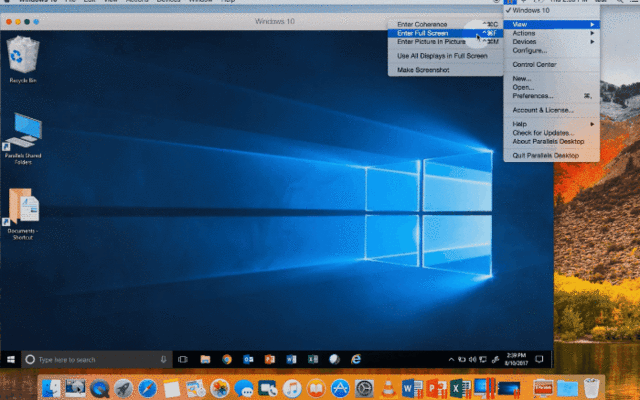The image size is (640, 400).
Task: Open Preferences... in the Parallels menu
Action: [x=551, y=96]
